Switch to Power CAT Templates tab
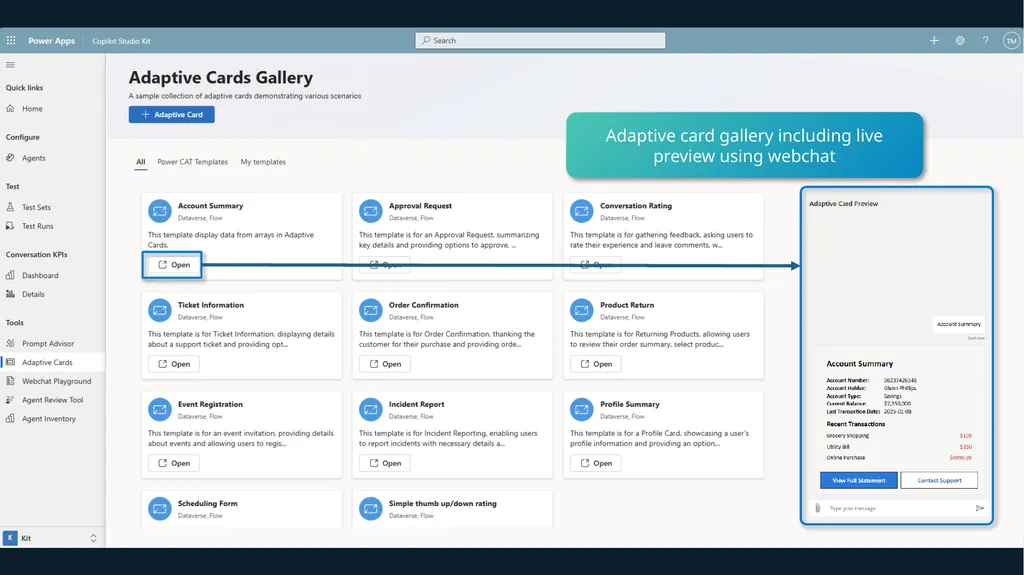This screenshot has height=575, width=1024. [x=193, y=162]
